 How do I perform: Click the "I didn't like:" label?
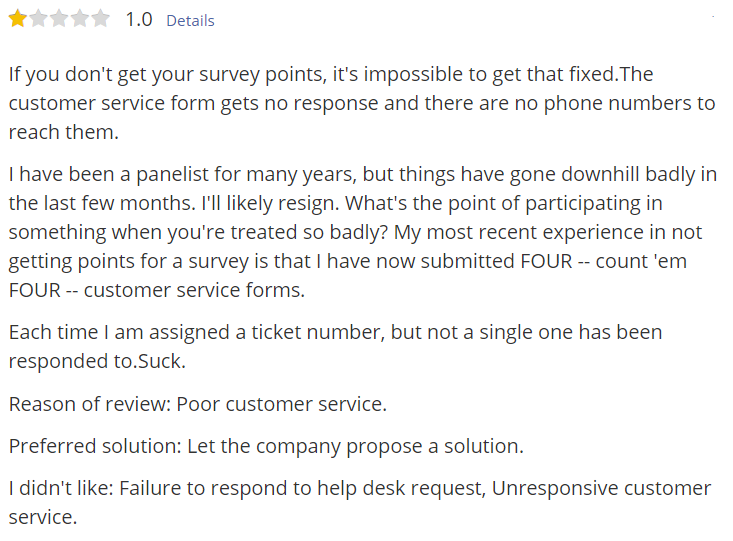pyautogui.click(x=61, y=489)
